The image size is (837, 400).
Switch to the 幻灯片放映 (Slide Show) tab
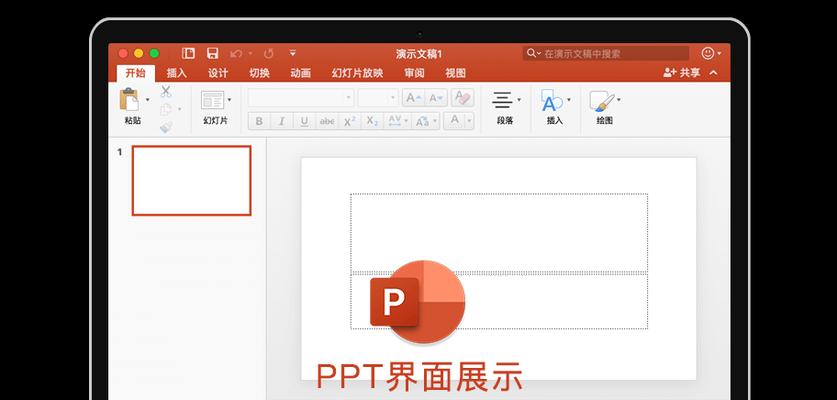point(357,73)
